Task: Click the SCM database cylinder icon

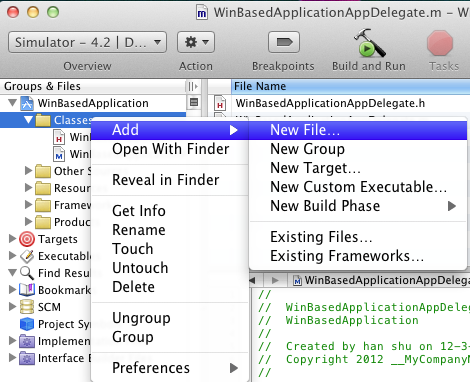Action: pos(27,307)
